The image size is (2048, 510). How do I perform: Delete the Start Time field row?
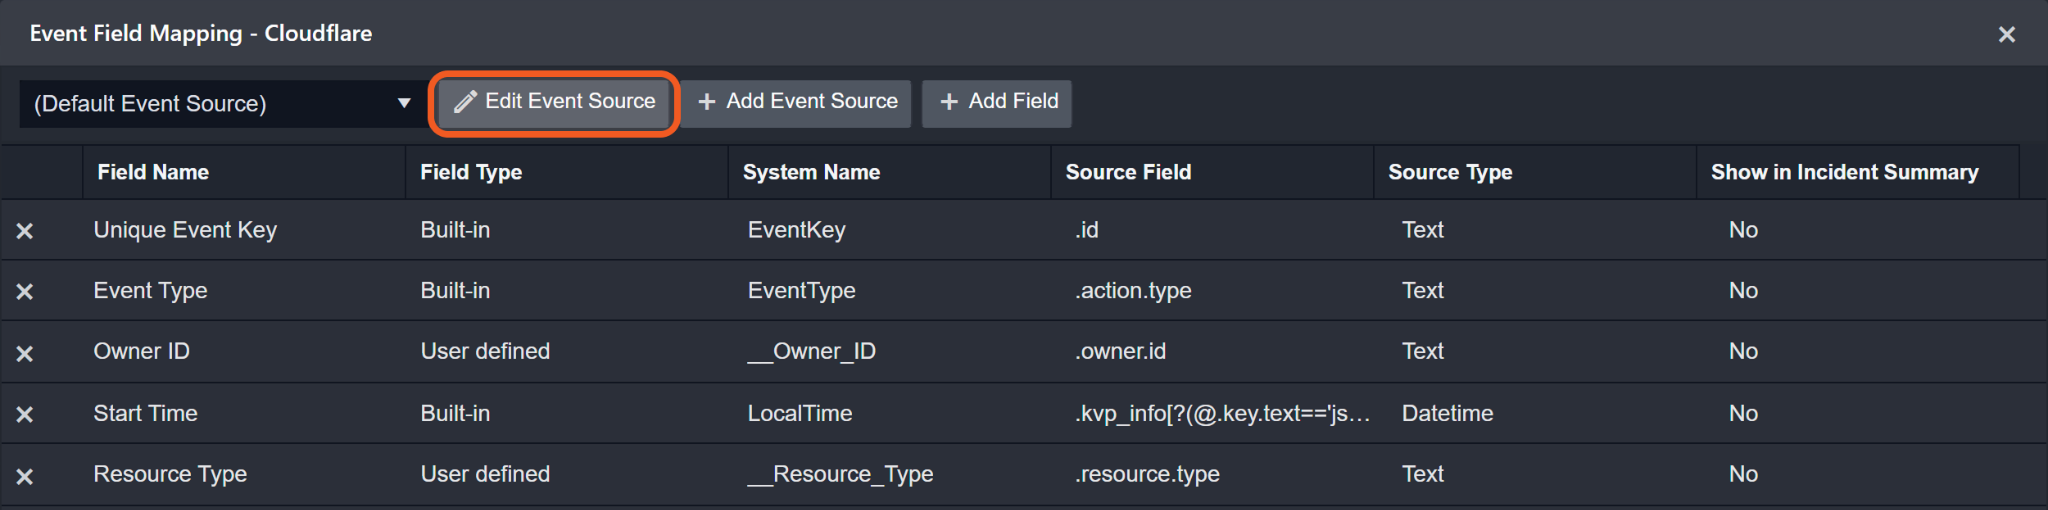pyautogui.click(x=25, y=414)
